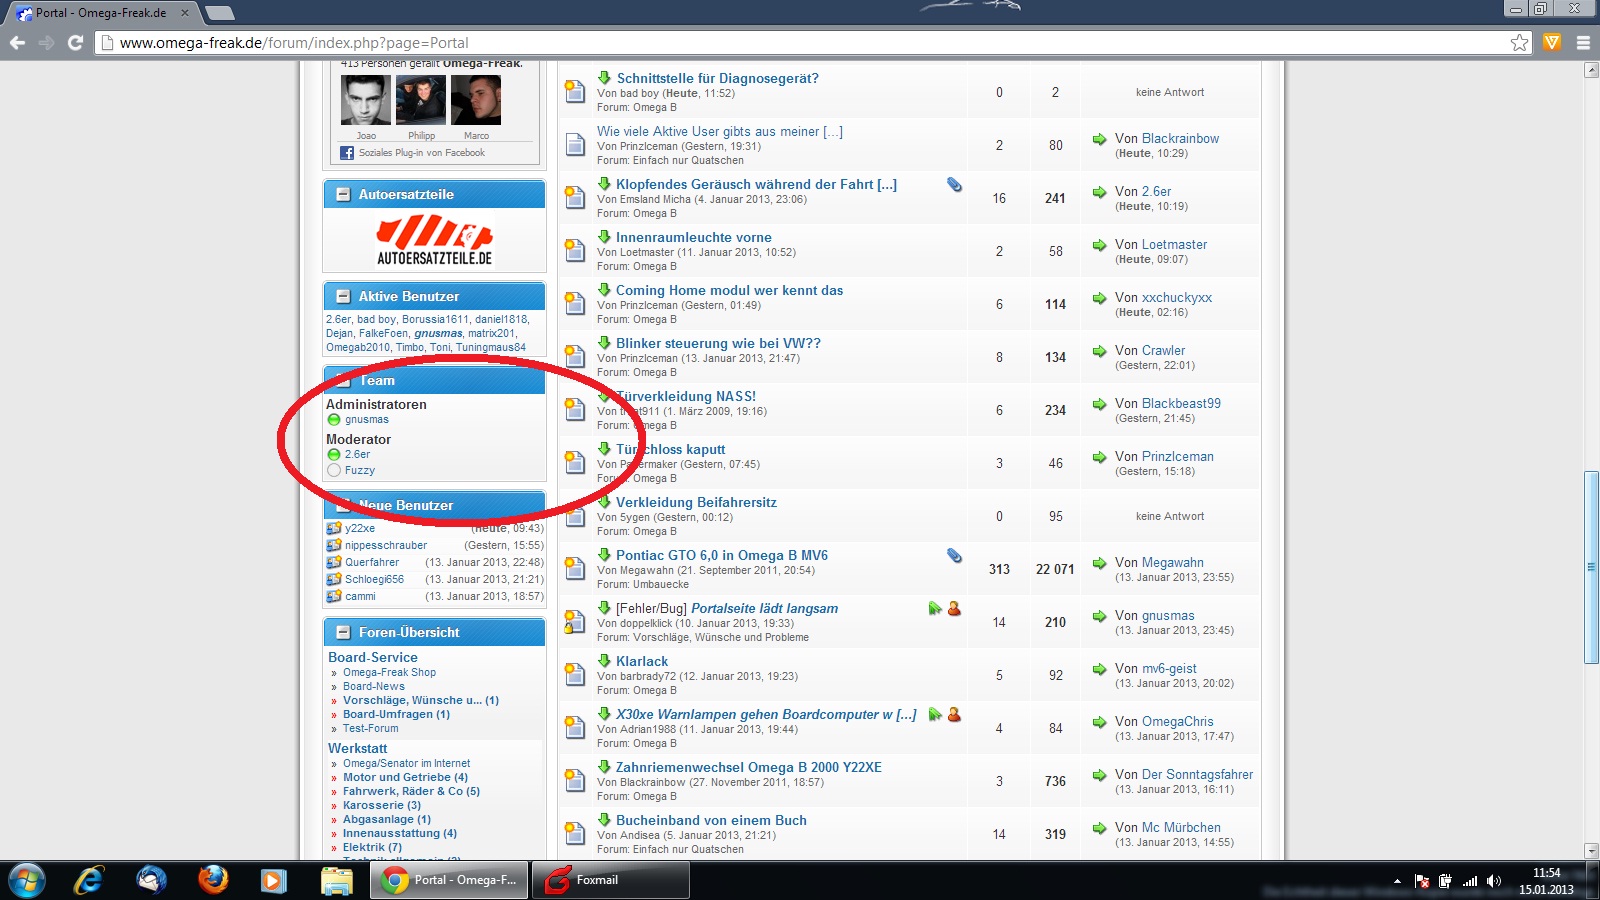1600x900 pixels.
Task: Click the URL address bar
Action: [x=800, y=42]
